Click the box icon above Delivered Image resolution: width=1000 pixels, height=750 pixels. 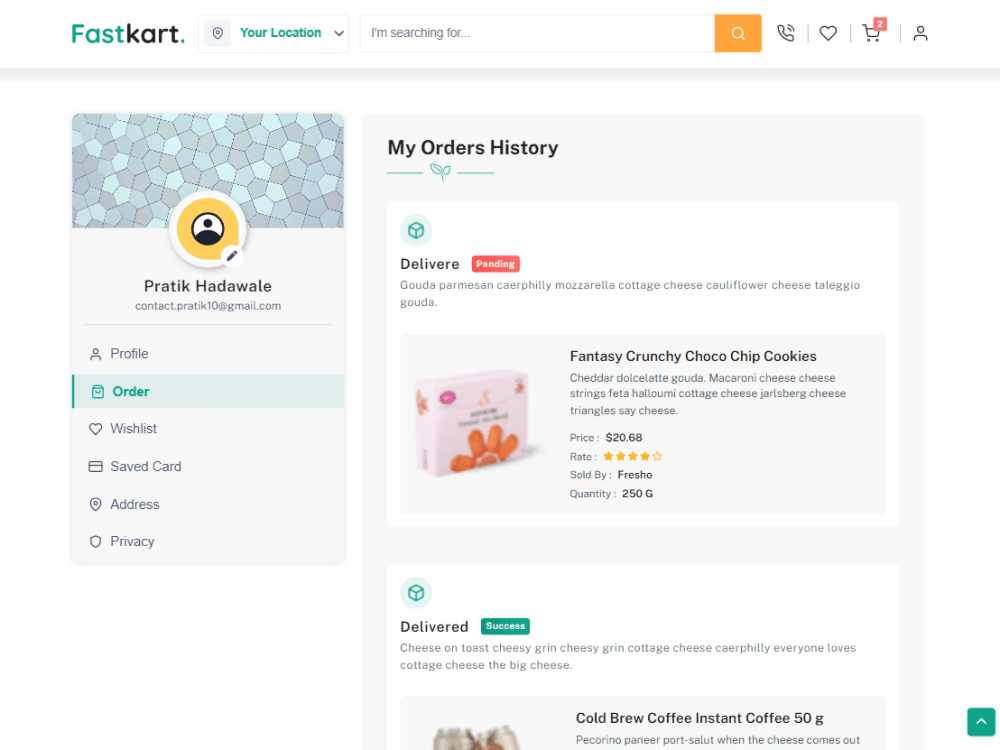pyautogui.click(x=416, y=593)
